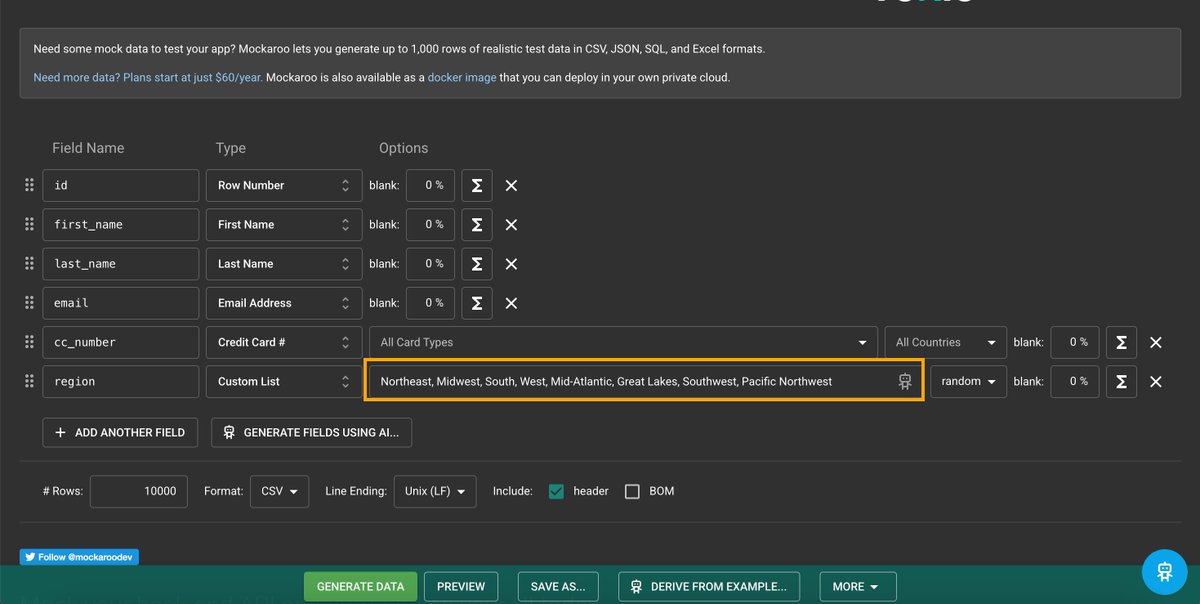Viewport: 1200px width, 604px height.
Task: Set blank percentage for id field
Action: [x=431, y=185]
